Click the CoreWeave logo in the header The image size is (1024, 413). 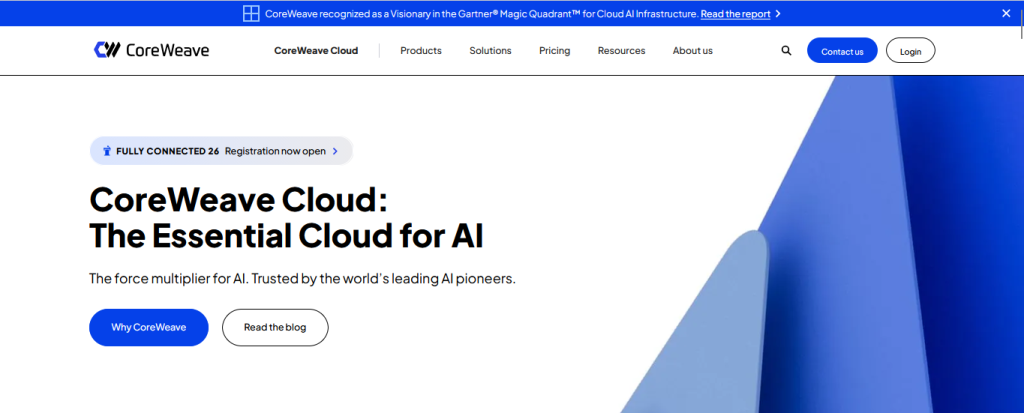click(x=152, y=50)
